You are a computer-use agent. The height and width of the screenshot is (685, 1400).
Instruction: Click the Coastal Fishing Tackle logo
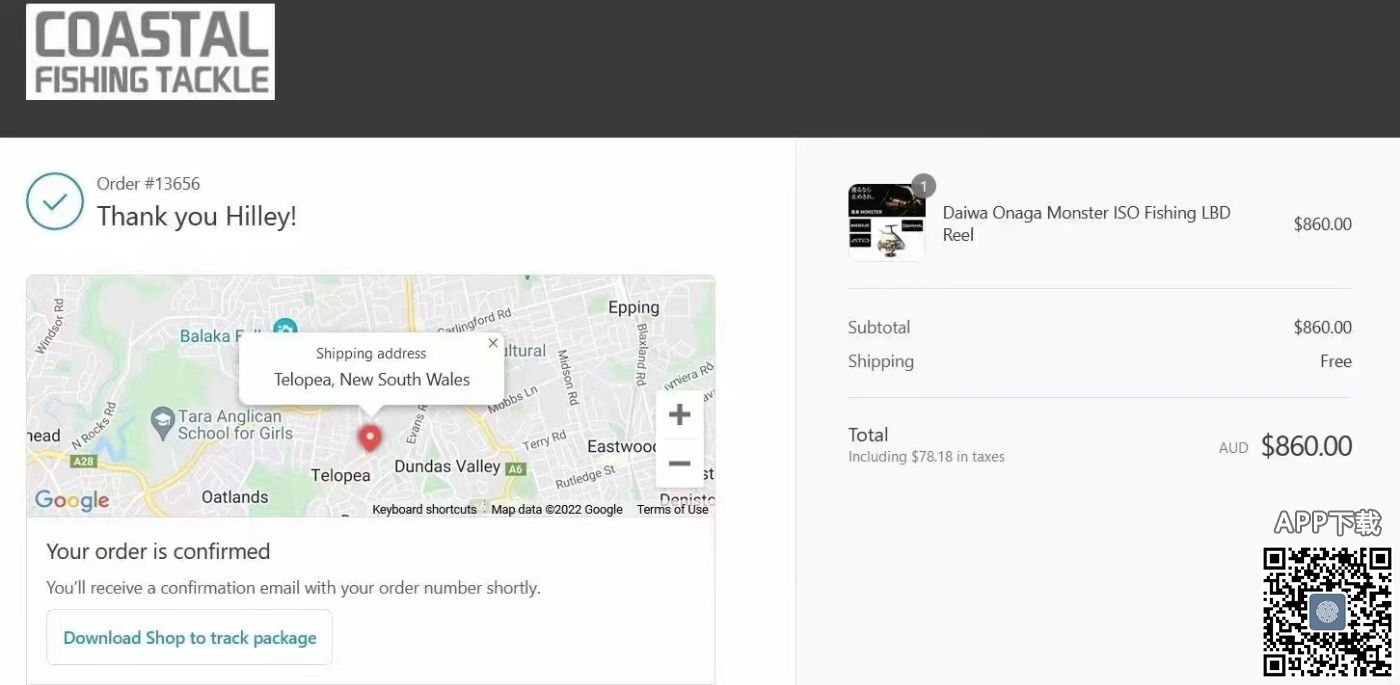tap(150, 52)
